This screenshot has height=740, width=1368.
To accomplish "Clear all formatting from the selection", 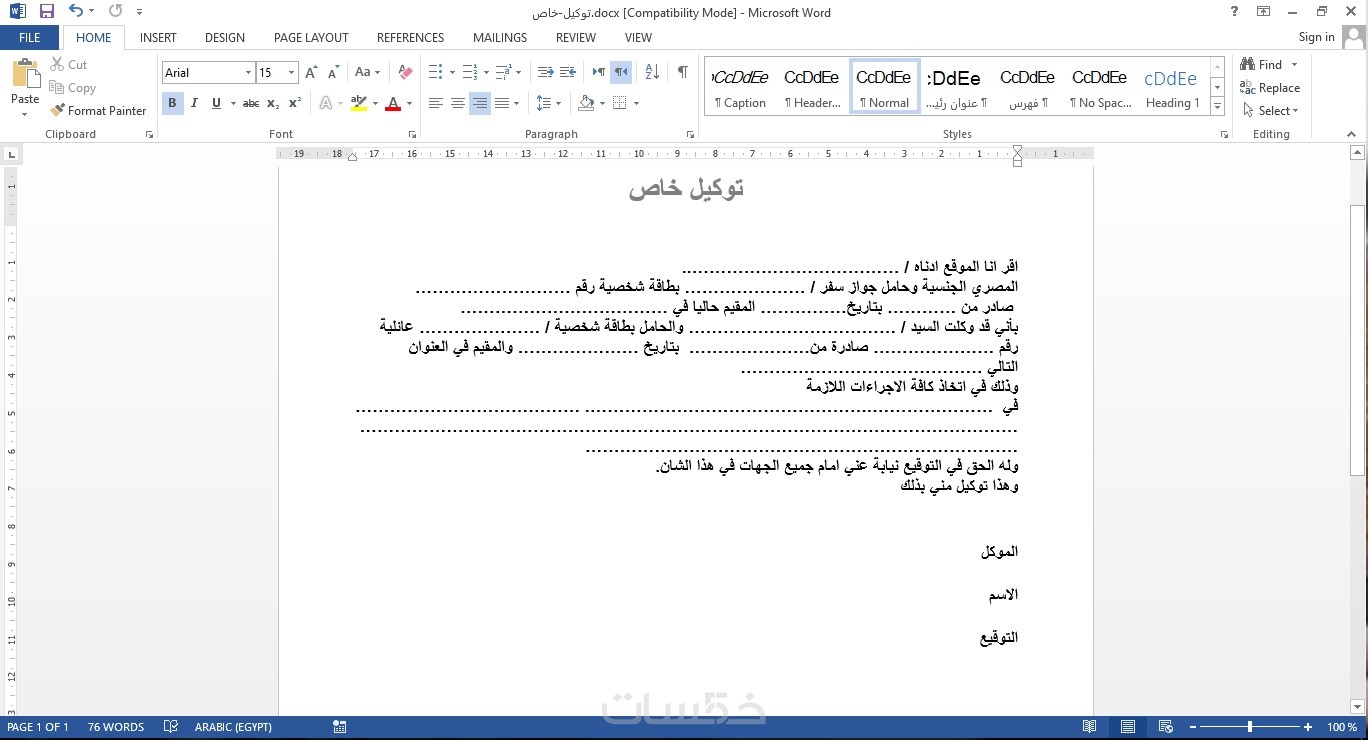I will (405, 72).
